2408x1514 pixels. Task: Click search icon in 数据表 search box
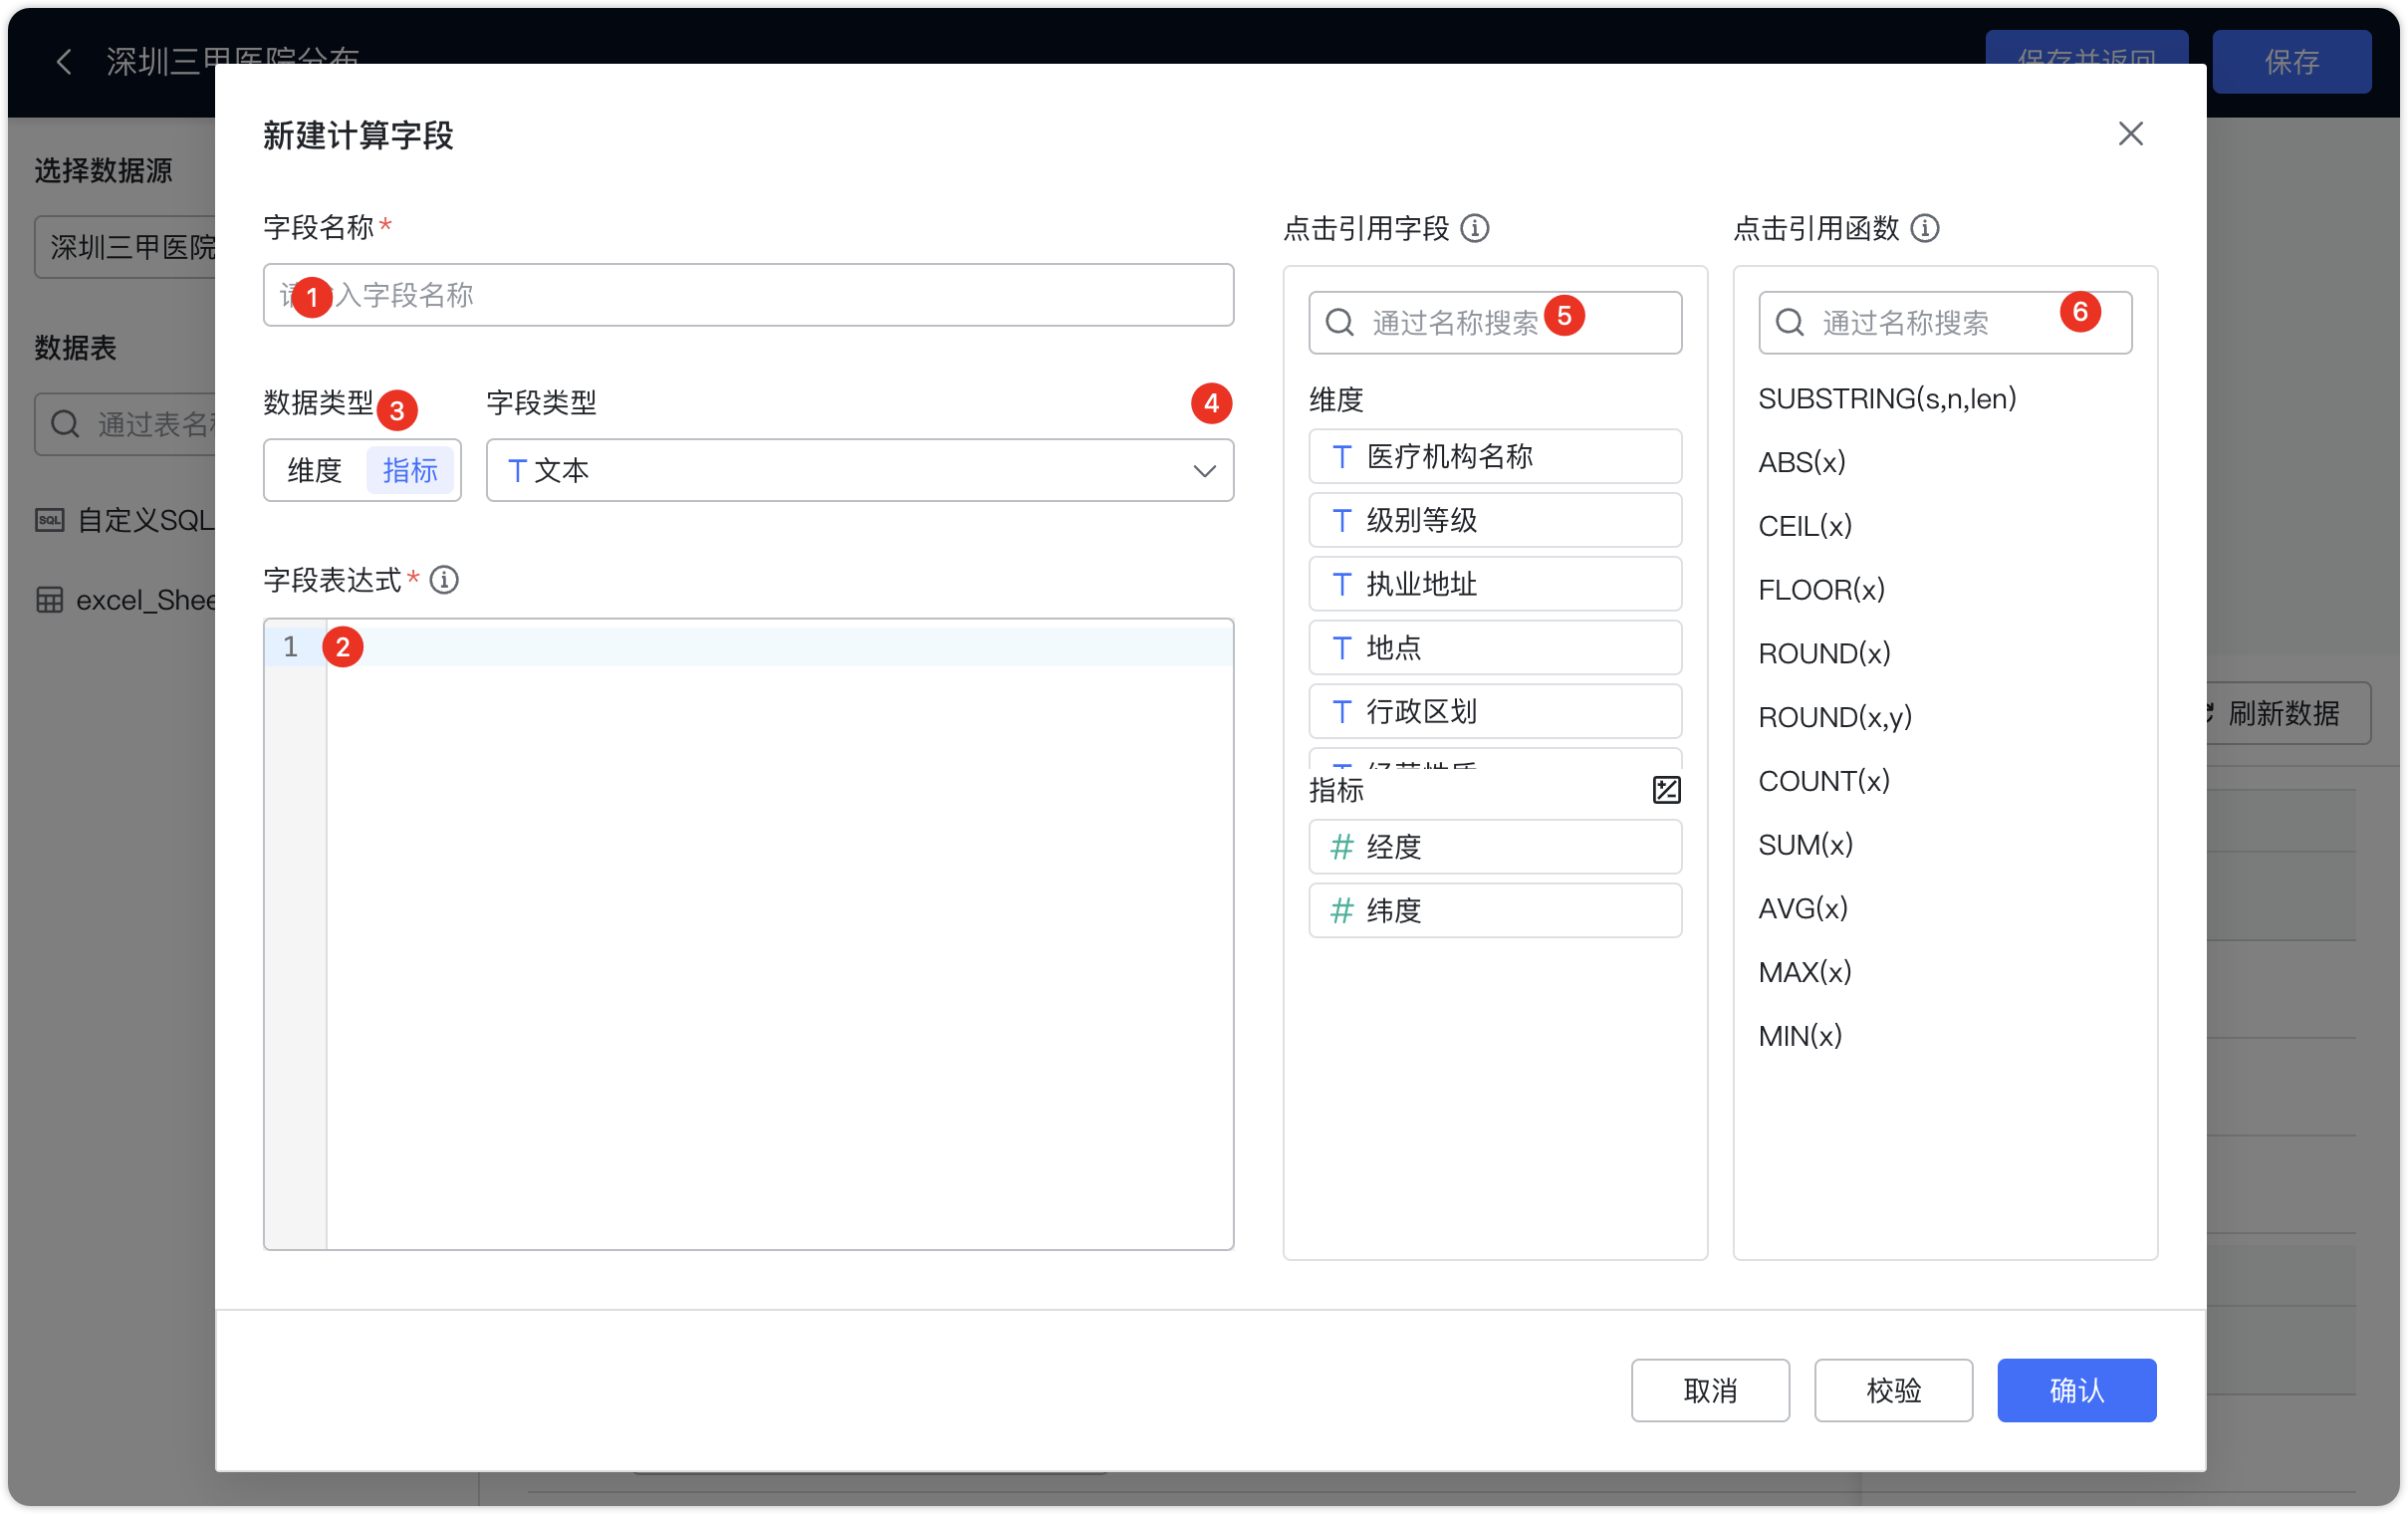pos(65,425)
